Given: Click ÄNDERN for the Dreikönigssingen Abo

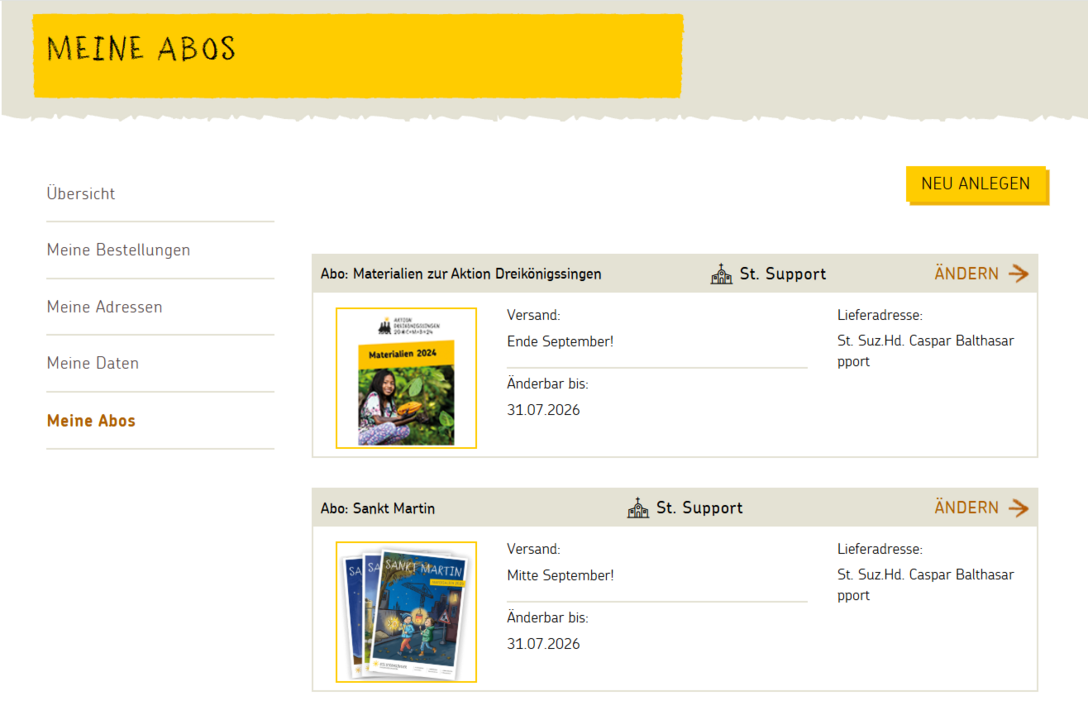Looking at the screenshot, I should click(967, 274).
